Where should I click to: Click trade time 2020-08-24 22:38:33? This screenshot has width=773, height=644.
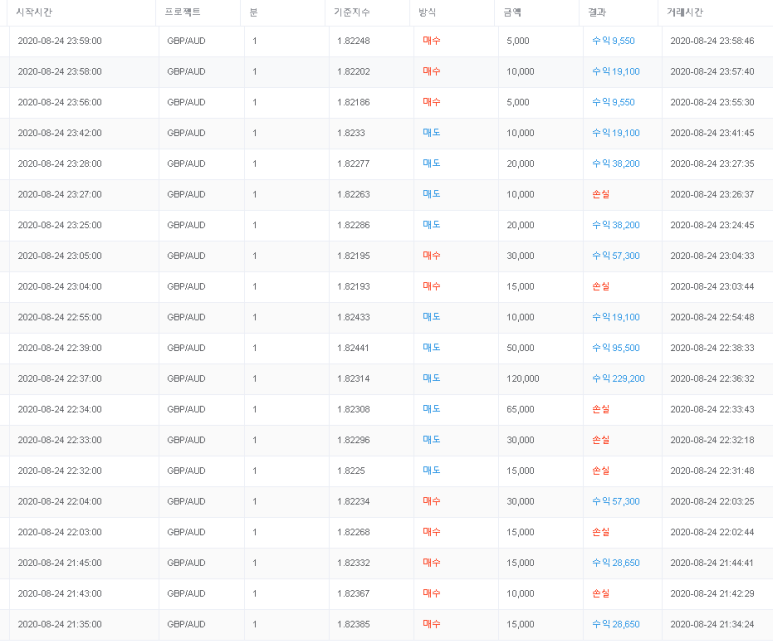coord(712,348)
